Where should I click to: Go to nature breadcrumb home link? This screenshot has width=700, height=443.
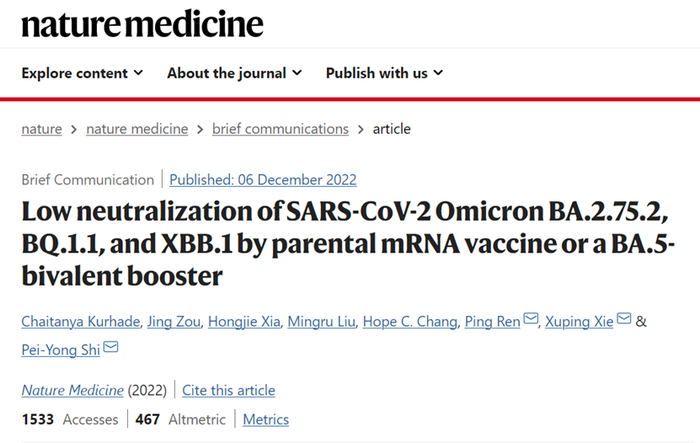pyautogui.click(x=41, y=129)
